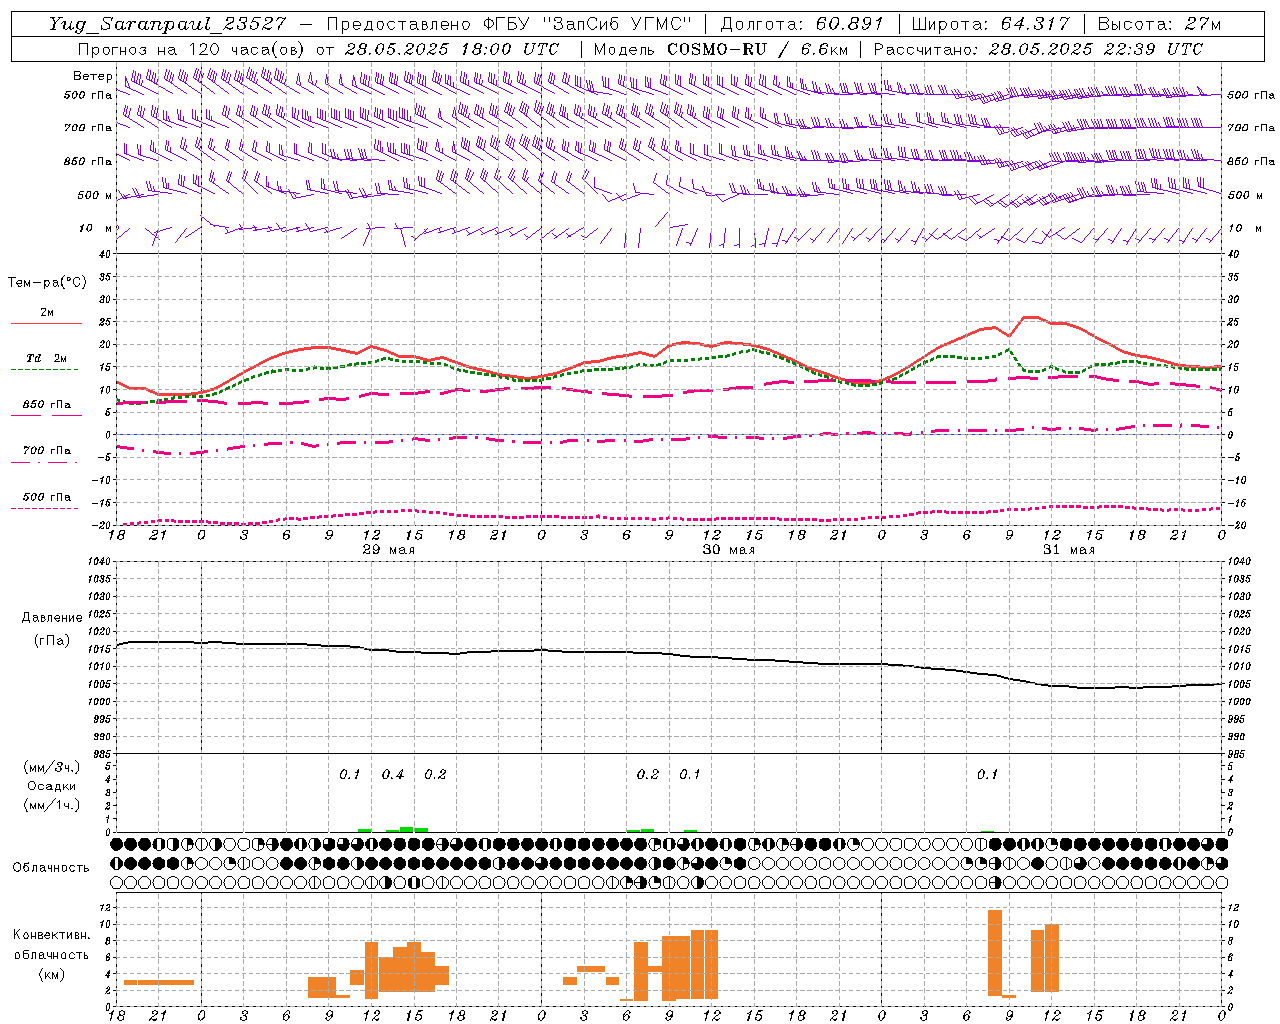
Task: Click the '(мм/1ч.)' precipitation unit label
Action: (x=51, y=804)
